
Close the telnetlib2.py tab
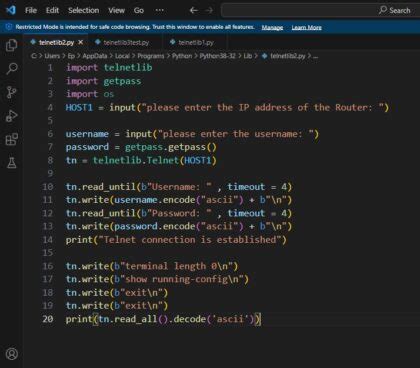coord(81,42)
